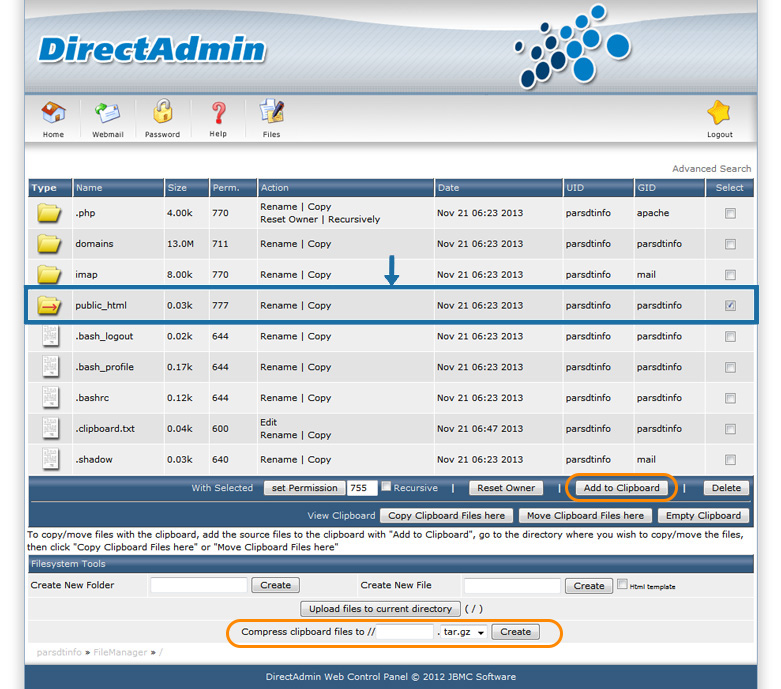Click the DirectAdmin logo

(152, 49)
